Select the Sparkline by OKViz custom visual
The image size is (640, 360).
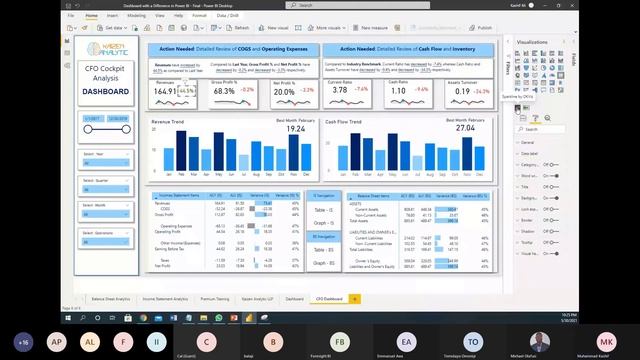[518, 108]
